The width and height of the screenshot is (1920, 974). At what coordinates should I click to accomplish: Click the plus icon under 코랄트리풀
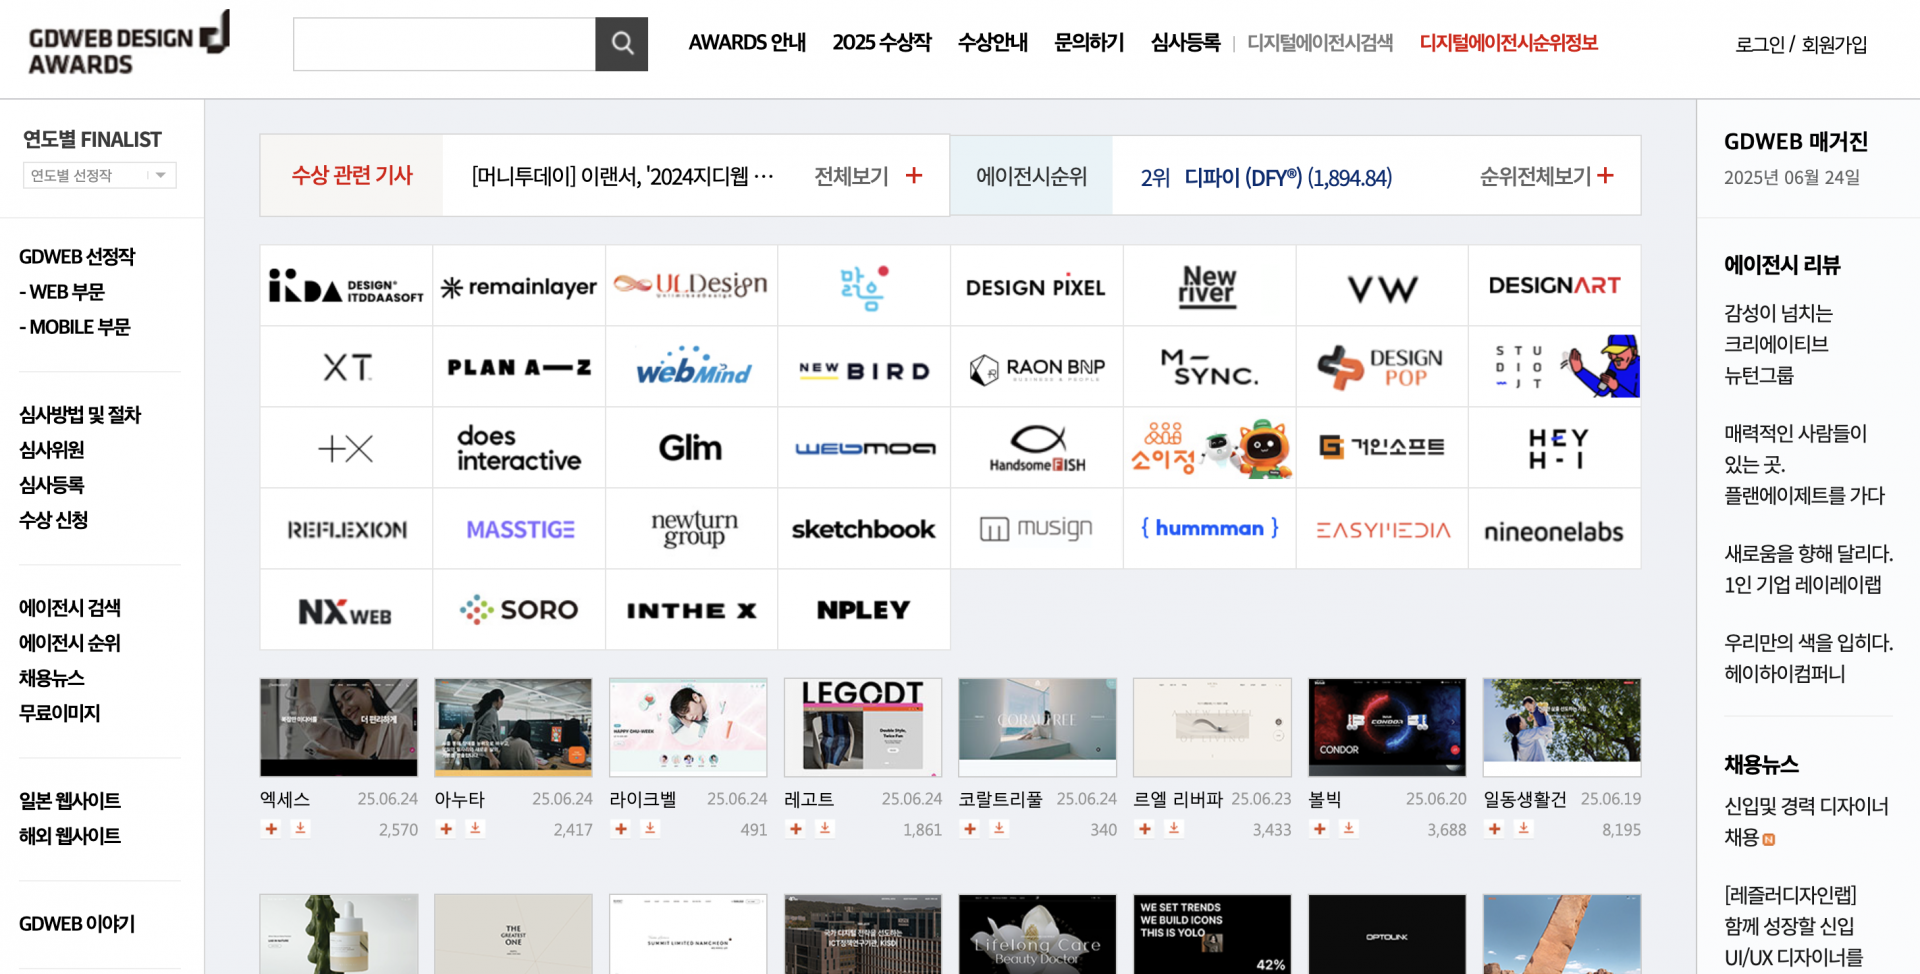point(970,829)
